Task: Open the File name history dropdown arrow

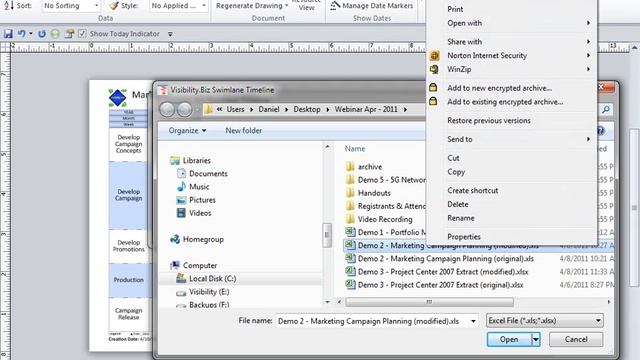Action: point(473,321)
